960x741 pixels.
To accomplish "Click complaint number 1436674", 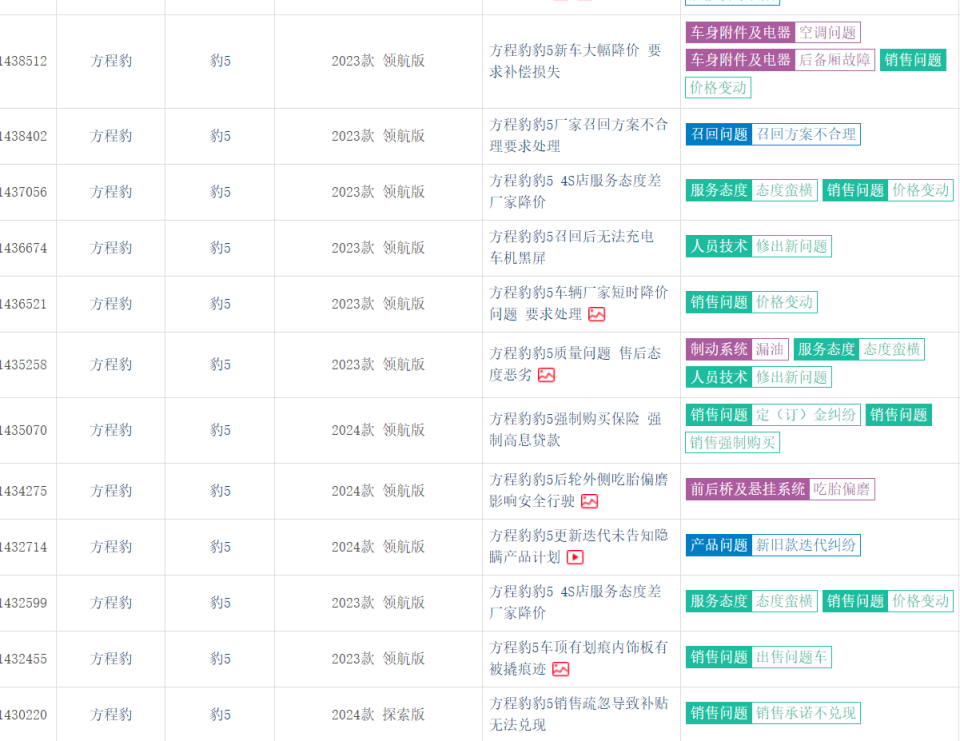I will (x=23, y=248).
